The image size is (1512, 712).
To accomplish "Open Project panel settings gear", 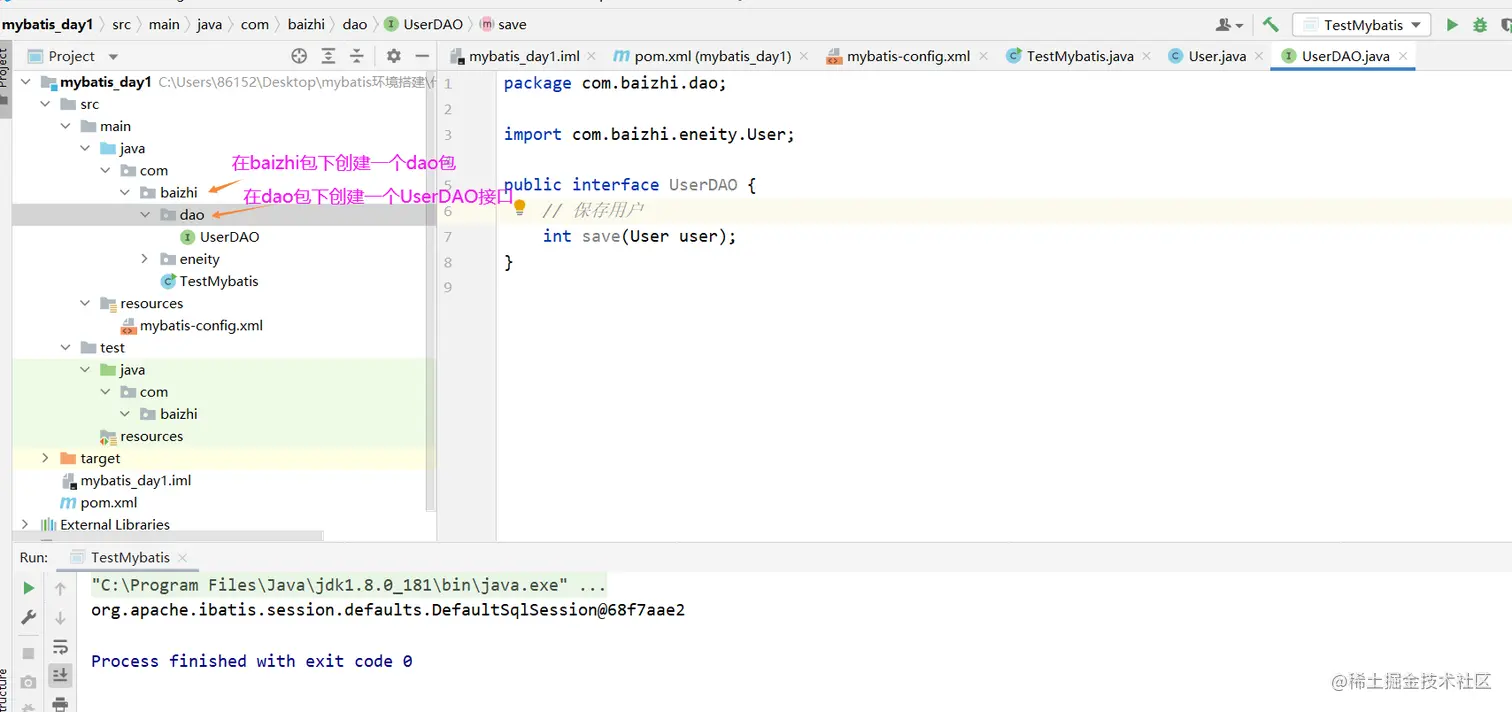I will coord(394,56).
